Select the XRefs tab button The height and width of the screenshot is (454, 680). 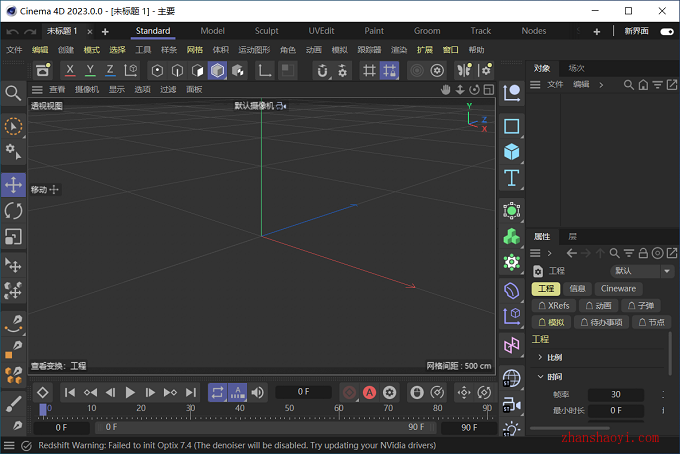[554, 306]
